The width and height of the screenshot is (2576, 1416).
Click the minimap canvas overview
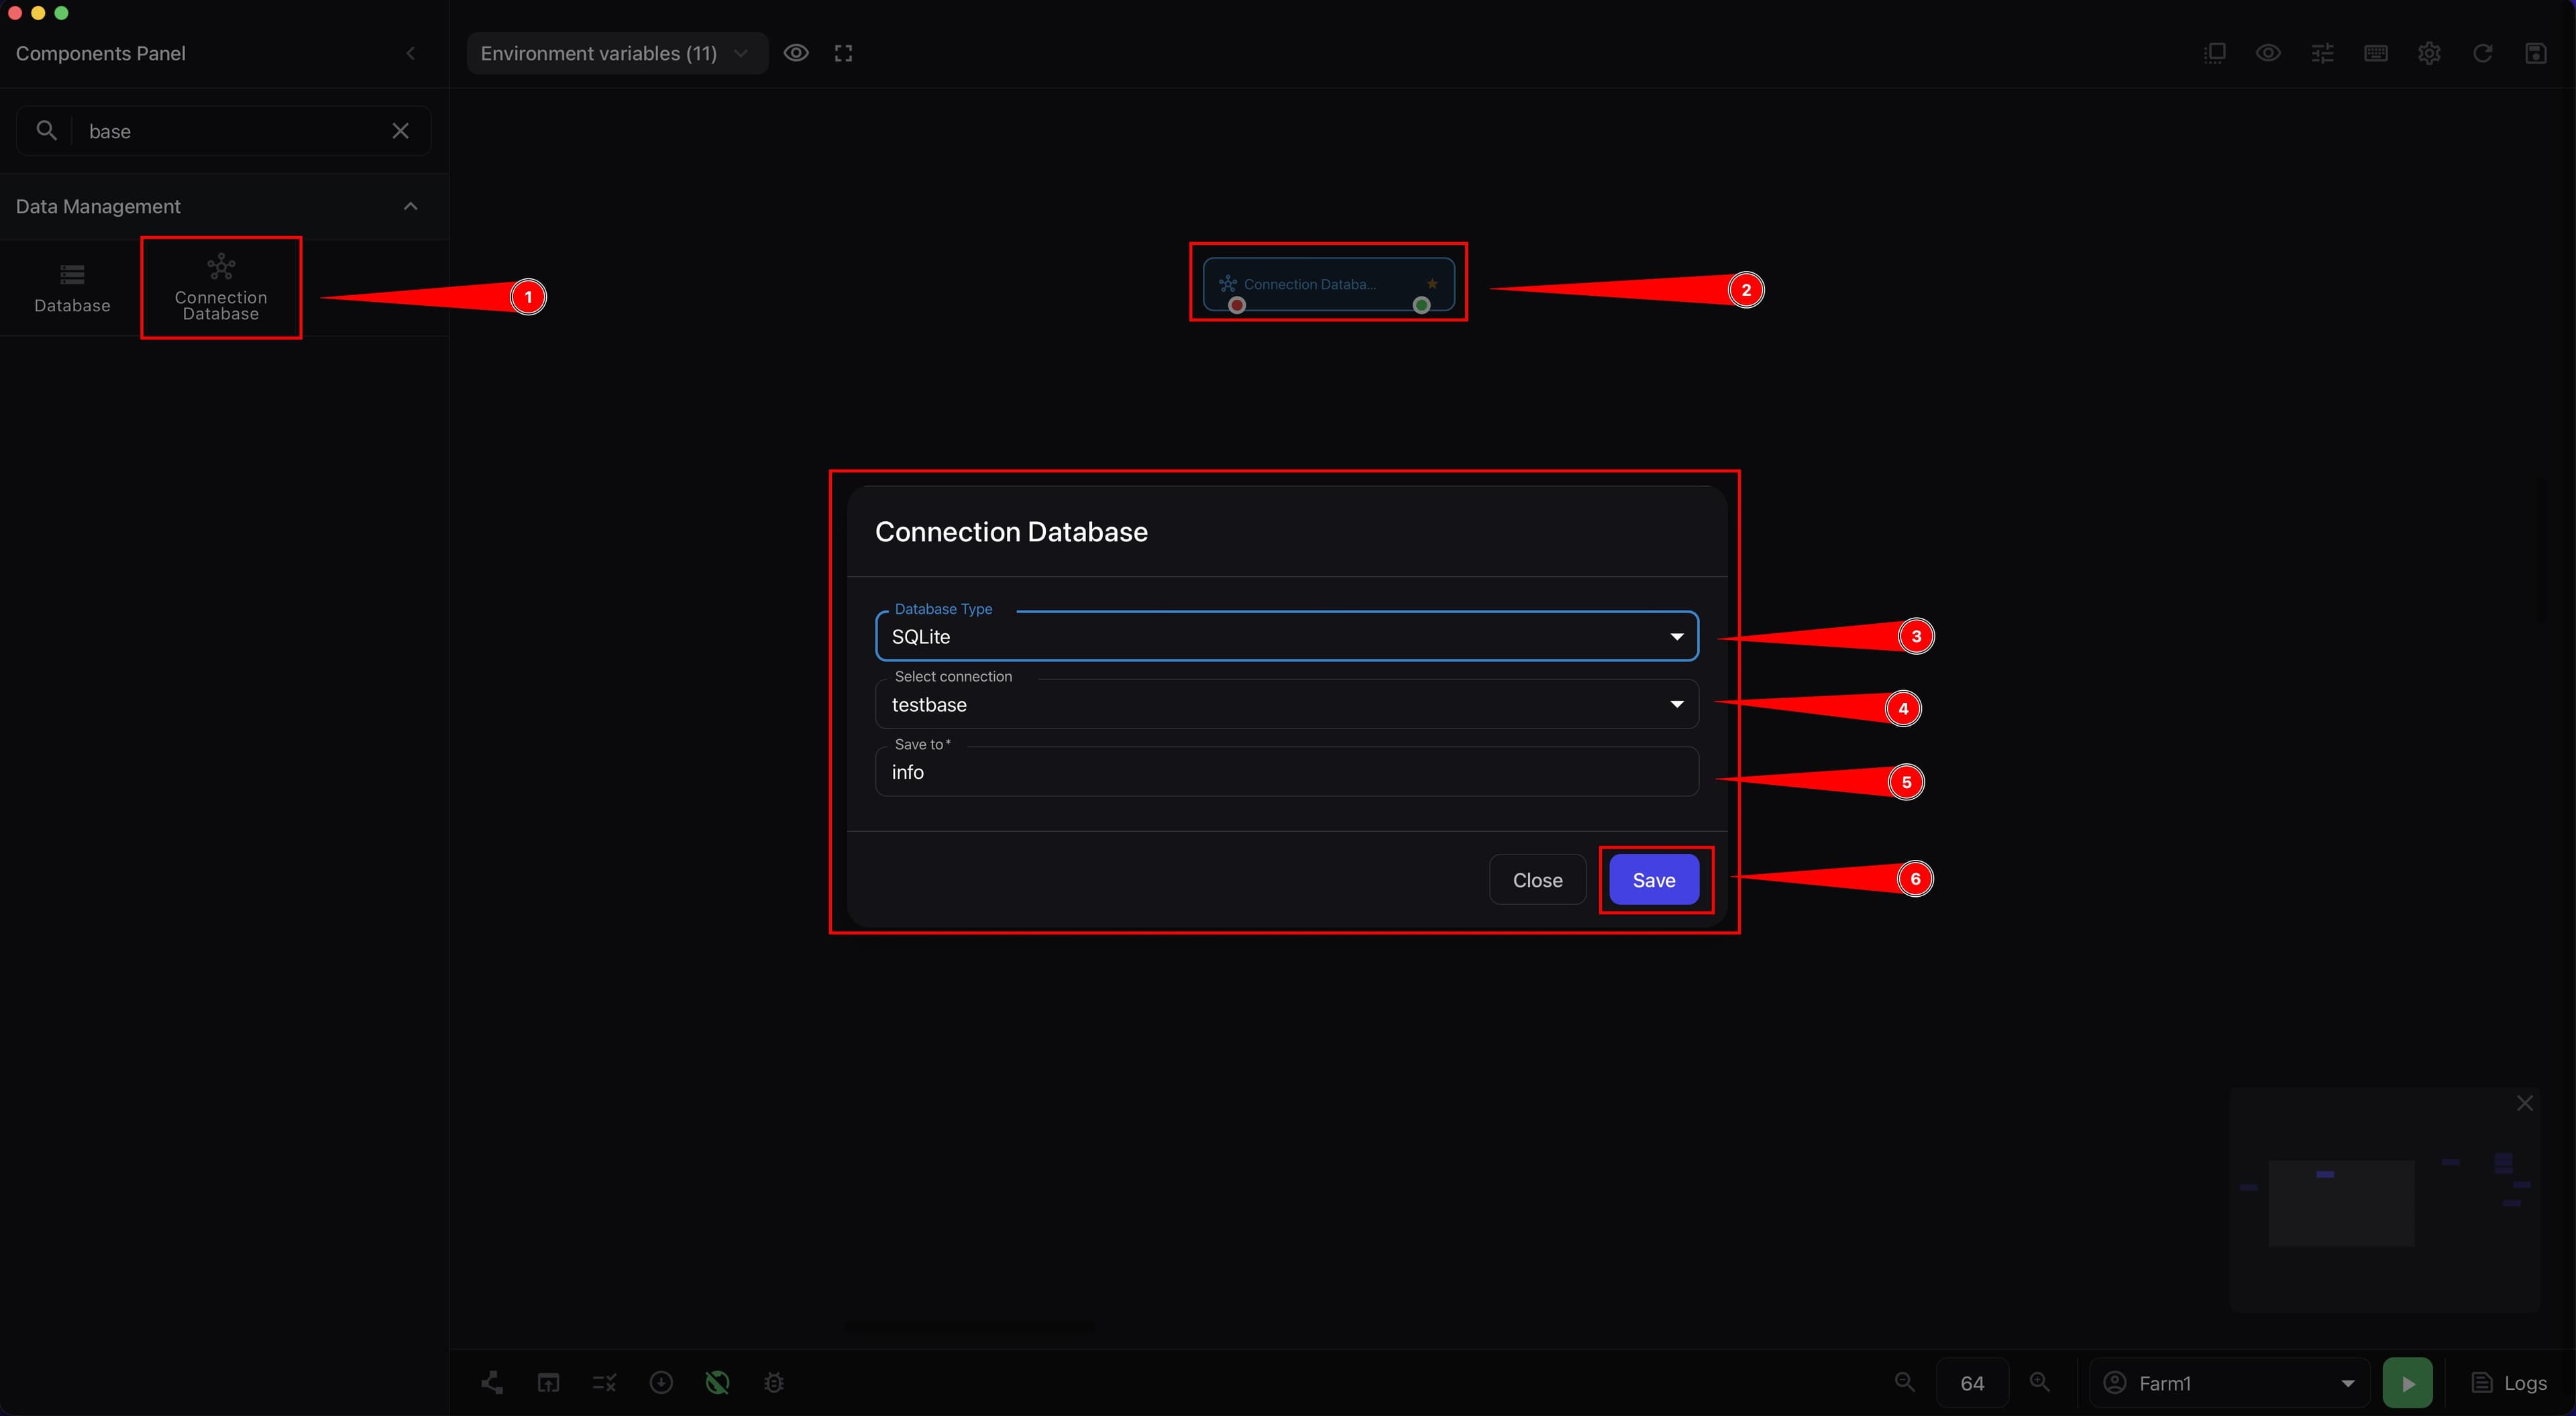click(x=2384, y=1200)
